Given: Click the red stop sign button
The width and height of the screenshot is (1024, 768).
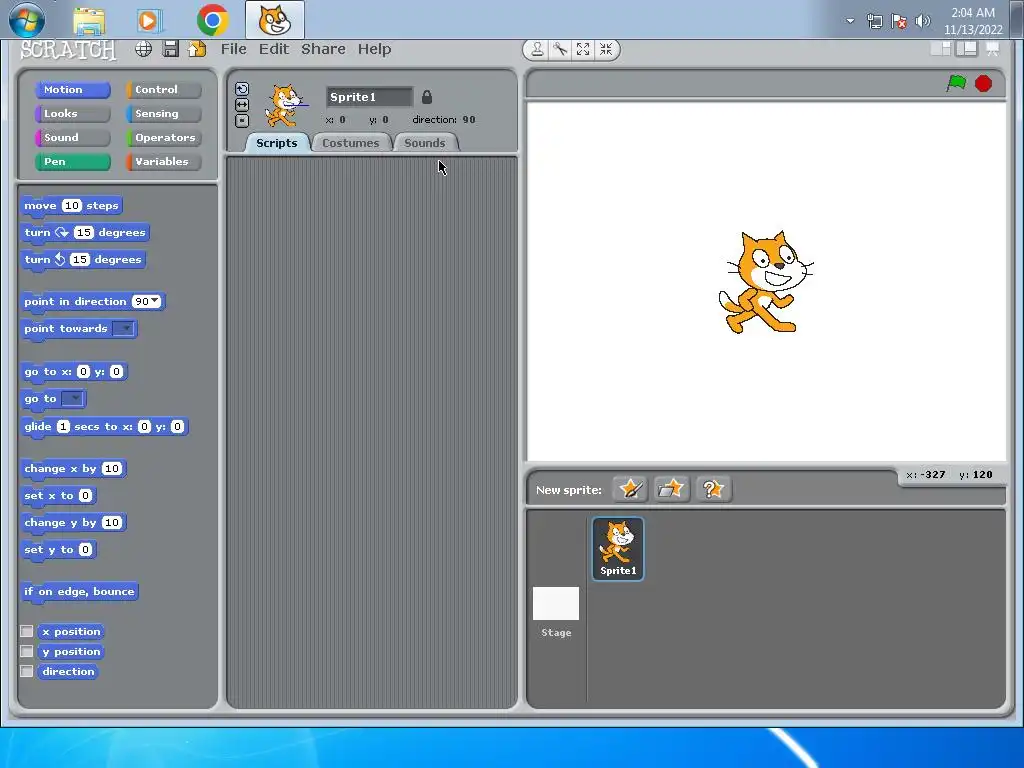Looking at the screenshot, I should pyautogui.click(x=984, y=84).
